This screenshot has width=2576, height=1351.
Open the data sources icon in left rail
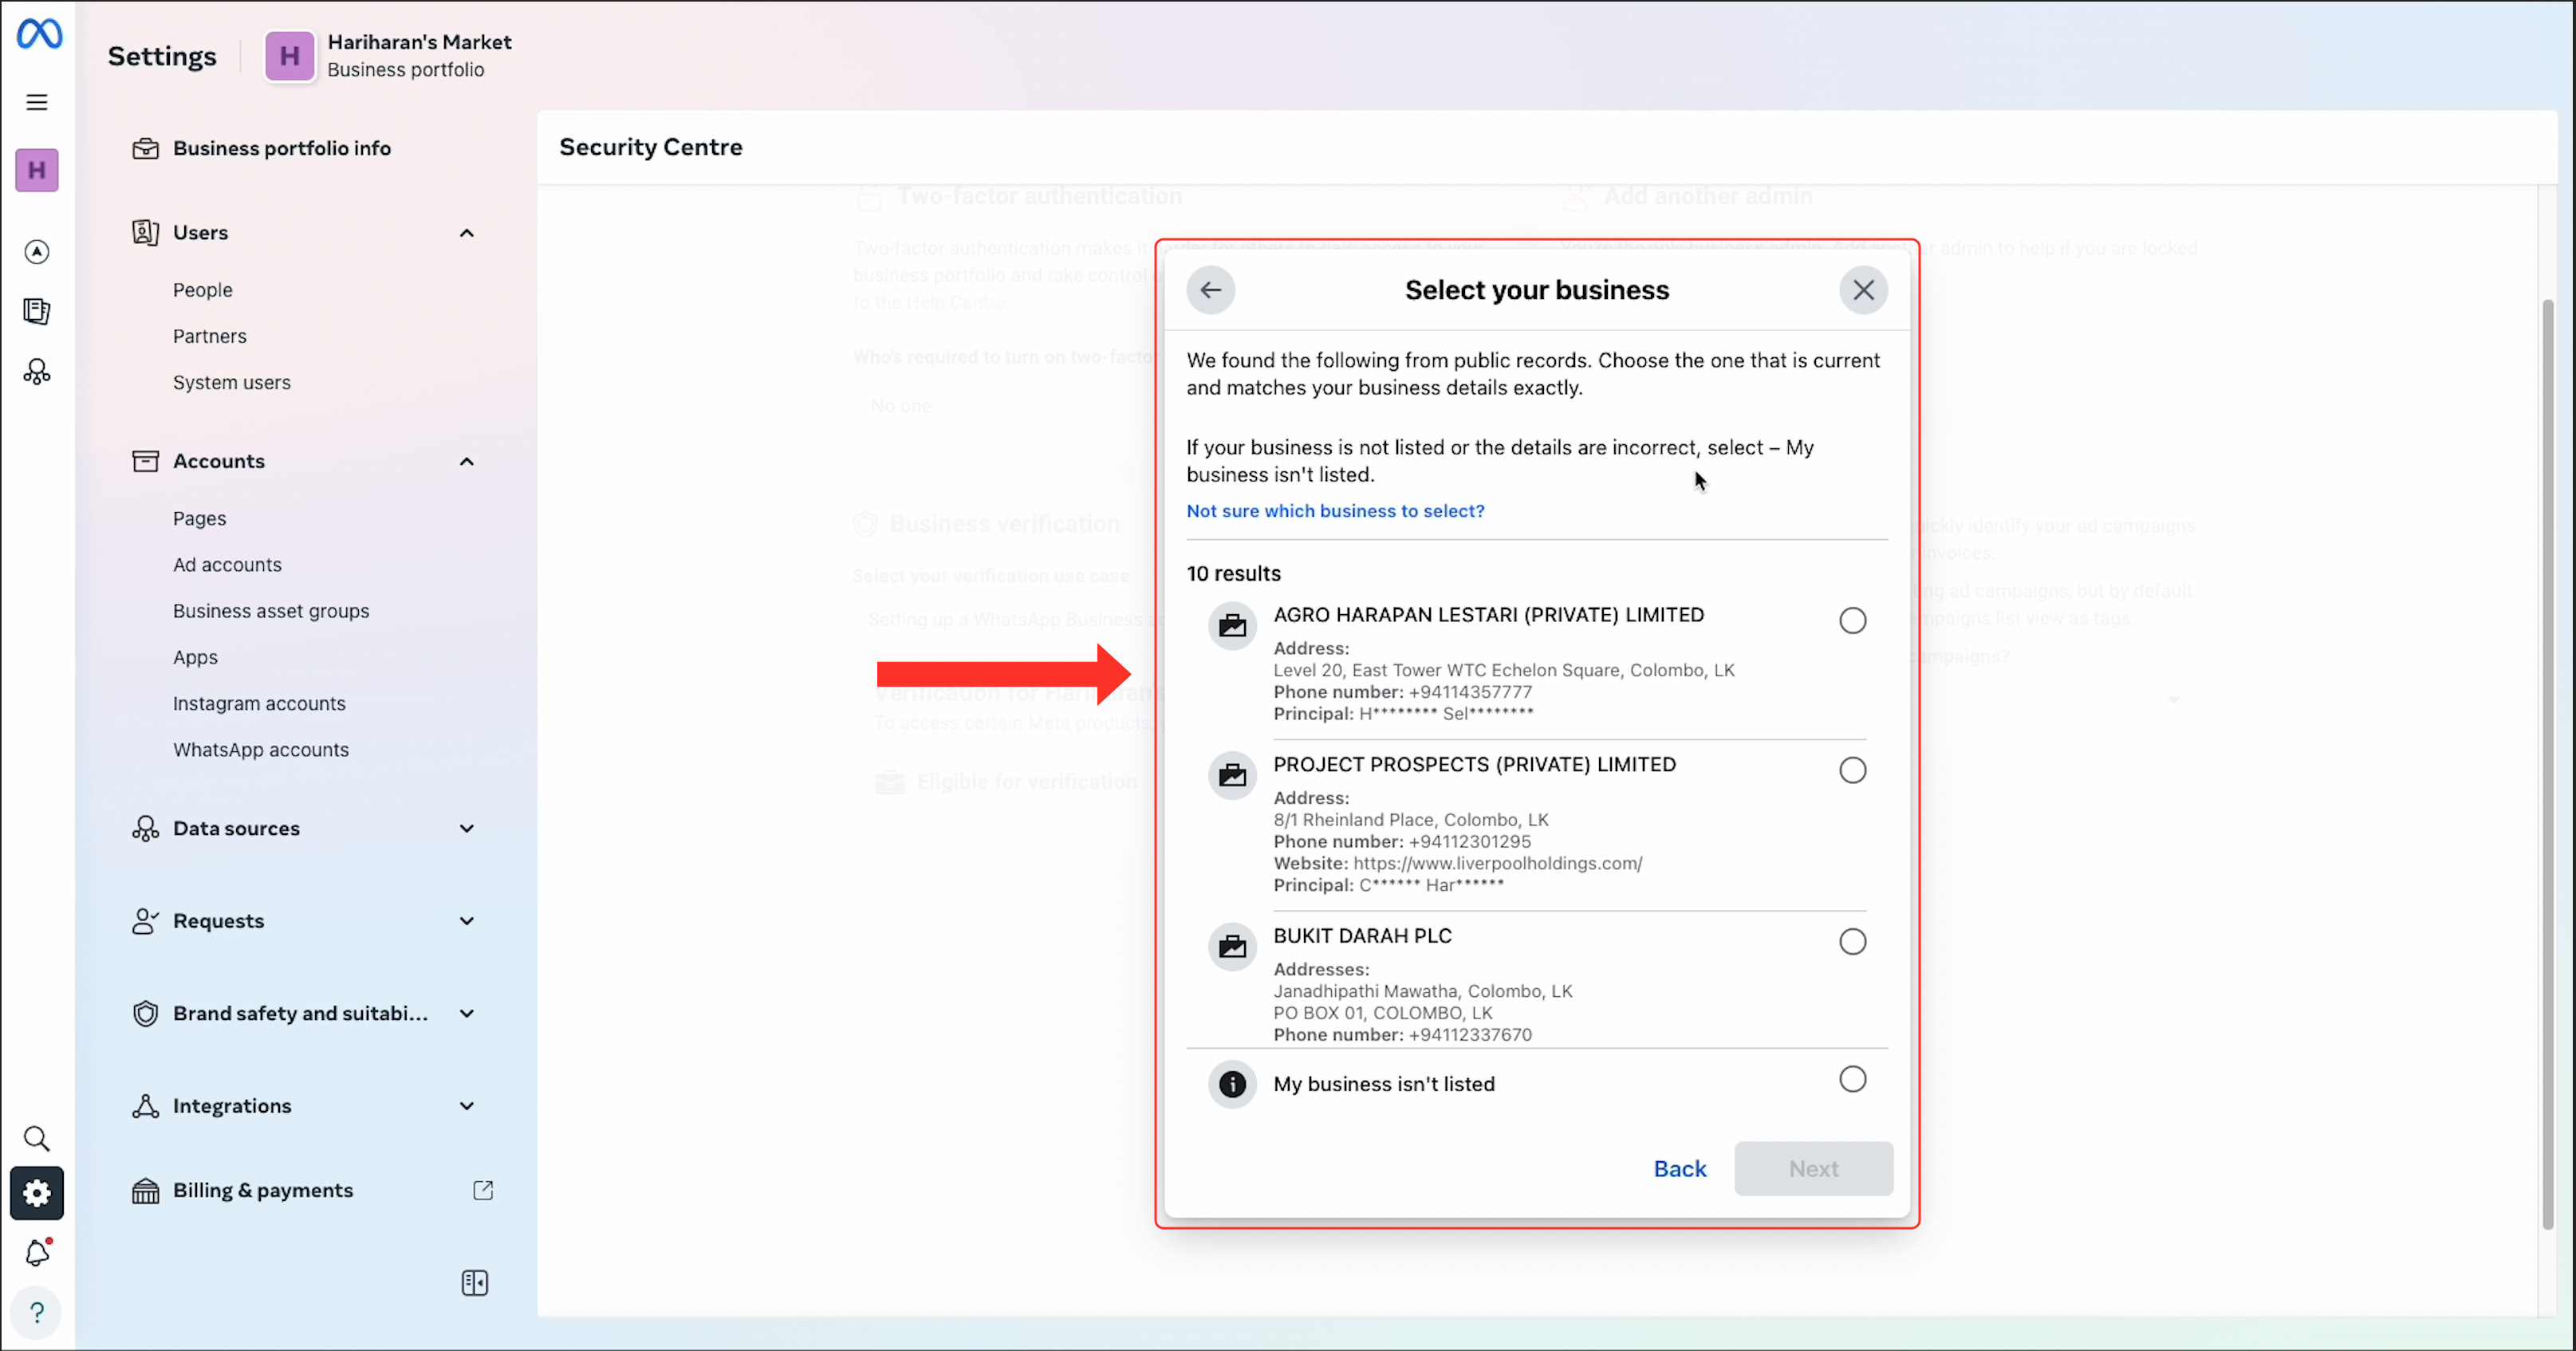coord(37,372)
